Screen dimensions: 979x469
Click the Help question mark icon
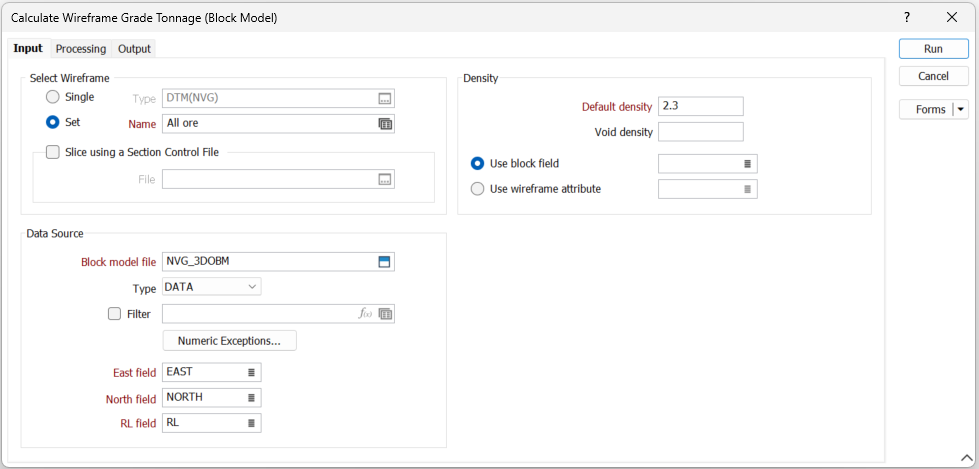click(x=906, y=18)
